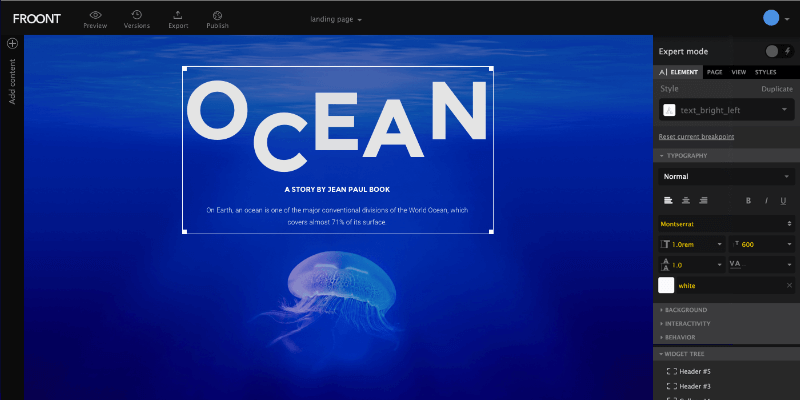Click the line height icon before 1.0
This screenshot has width=800, height=400.
(x=665, y=265)
